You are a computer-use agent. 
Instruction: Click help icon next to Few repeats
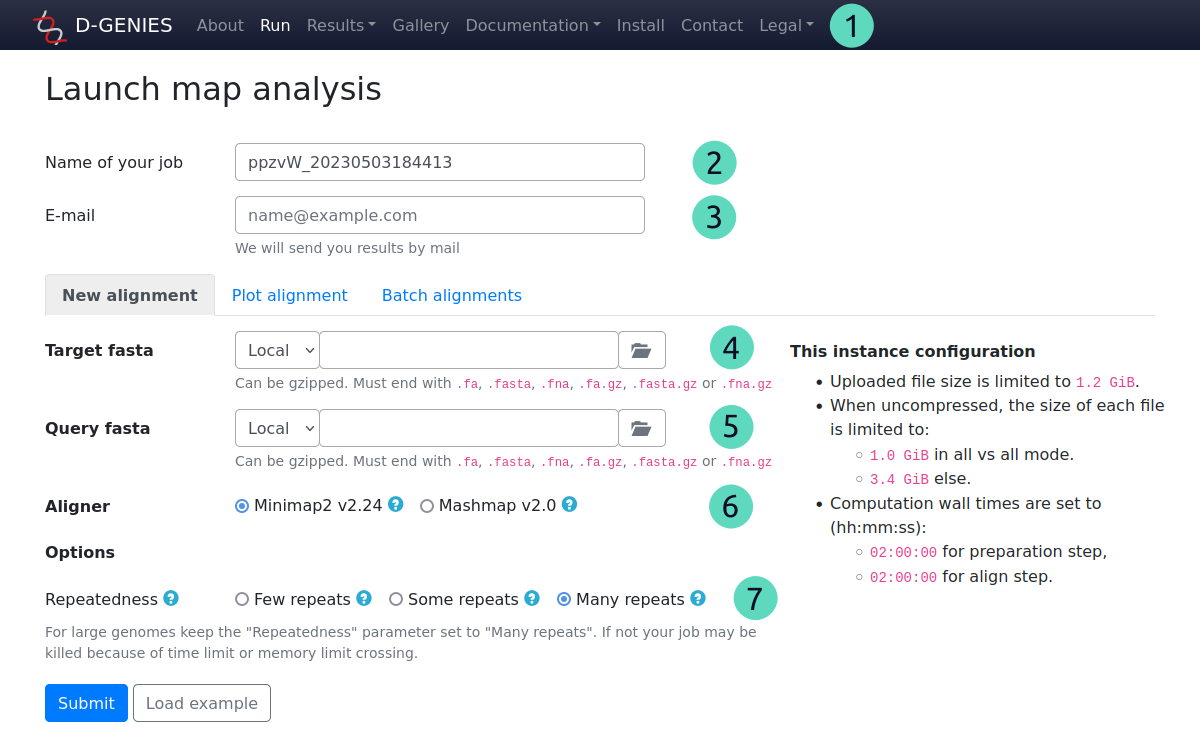pyautogui.click(x=364, y=599)
